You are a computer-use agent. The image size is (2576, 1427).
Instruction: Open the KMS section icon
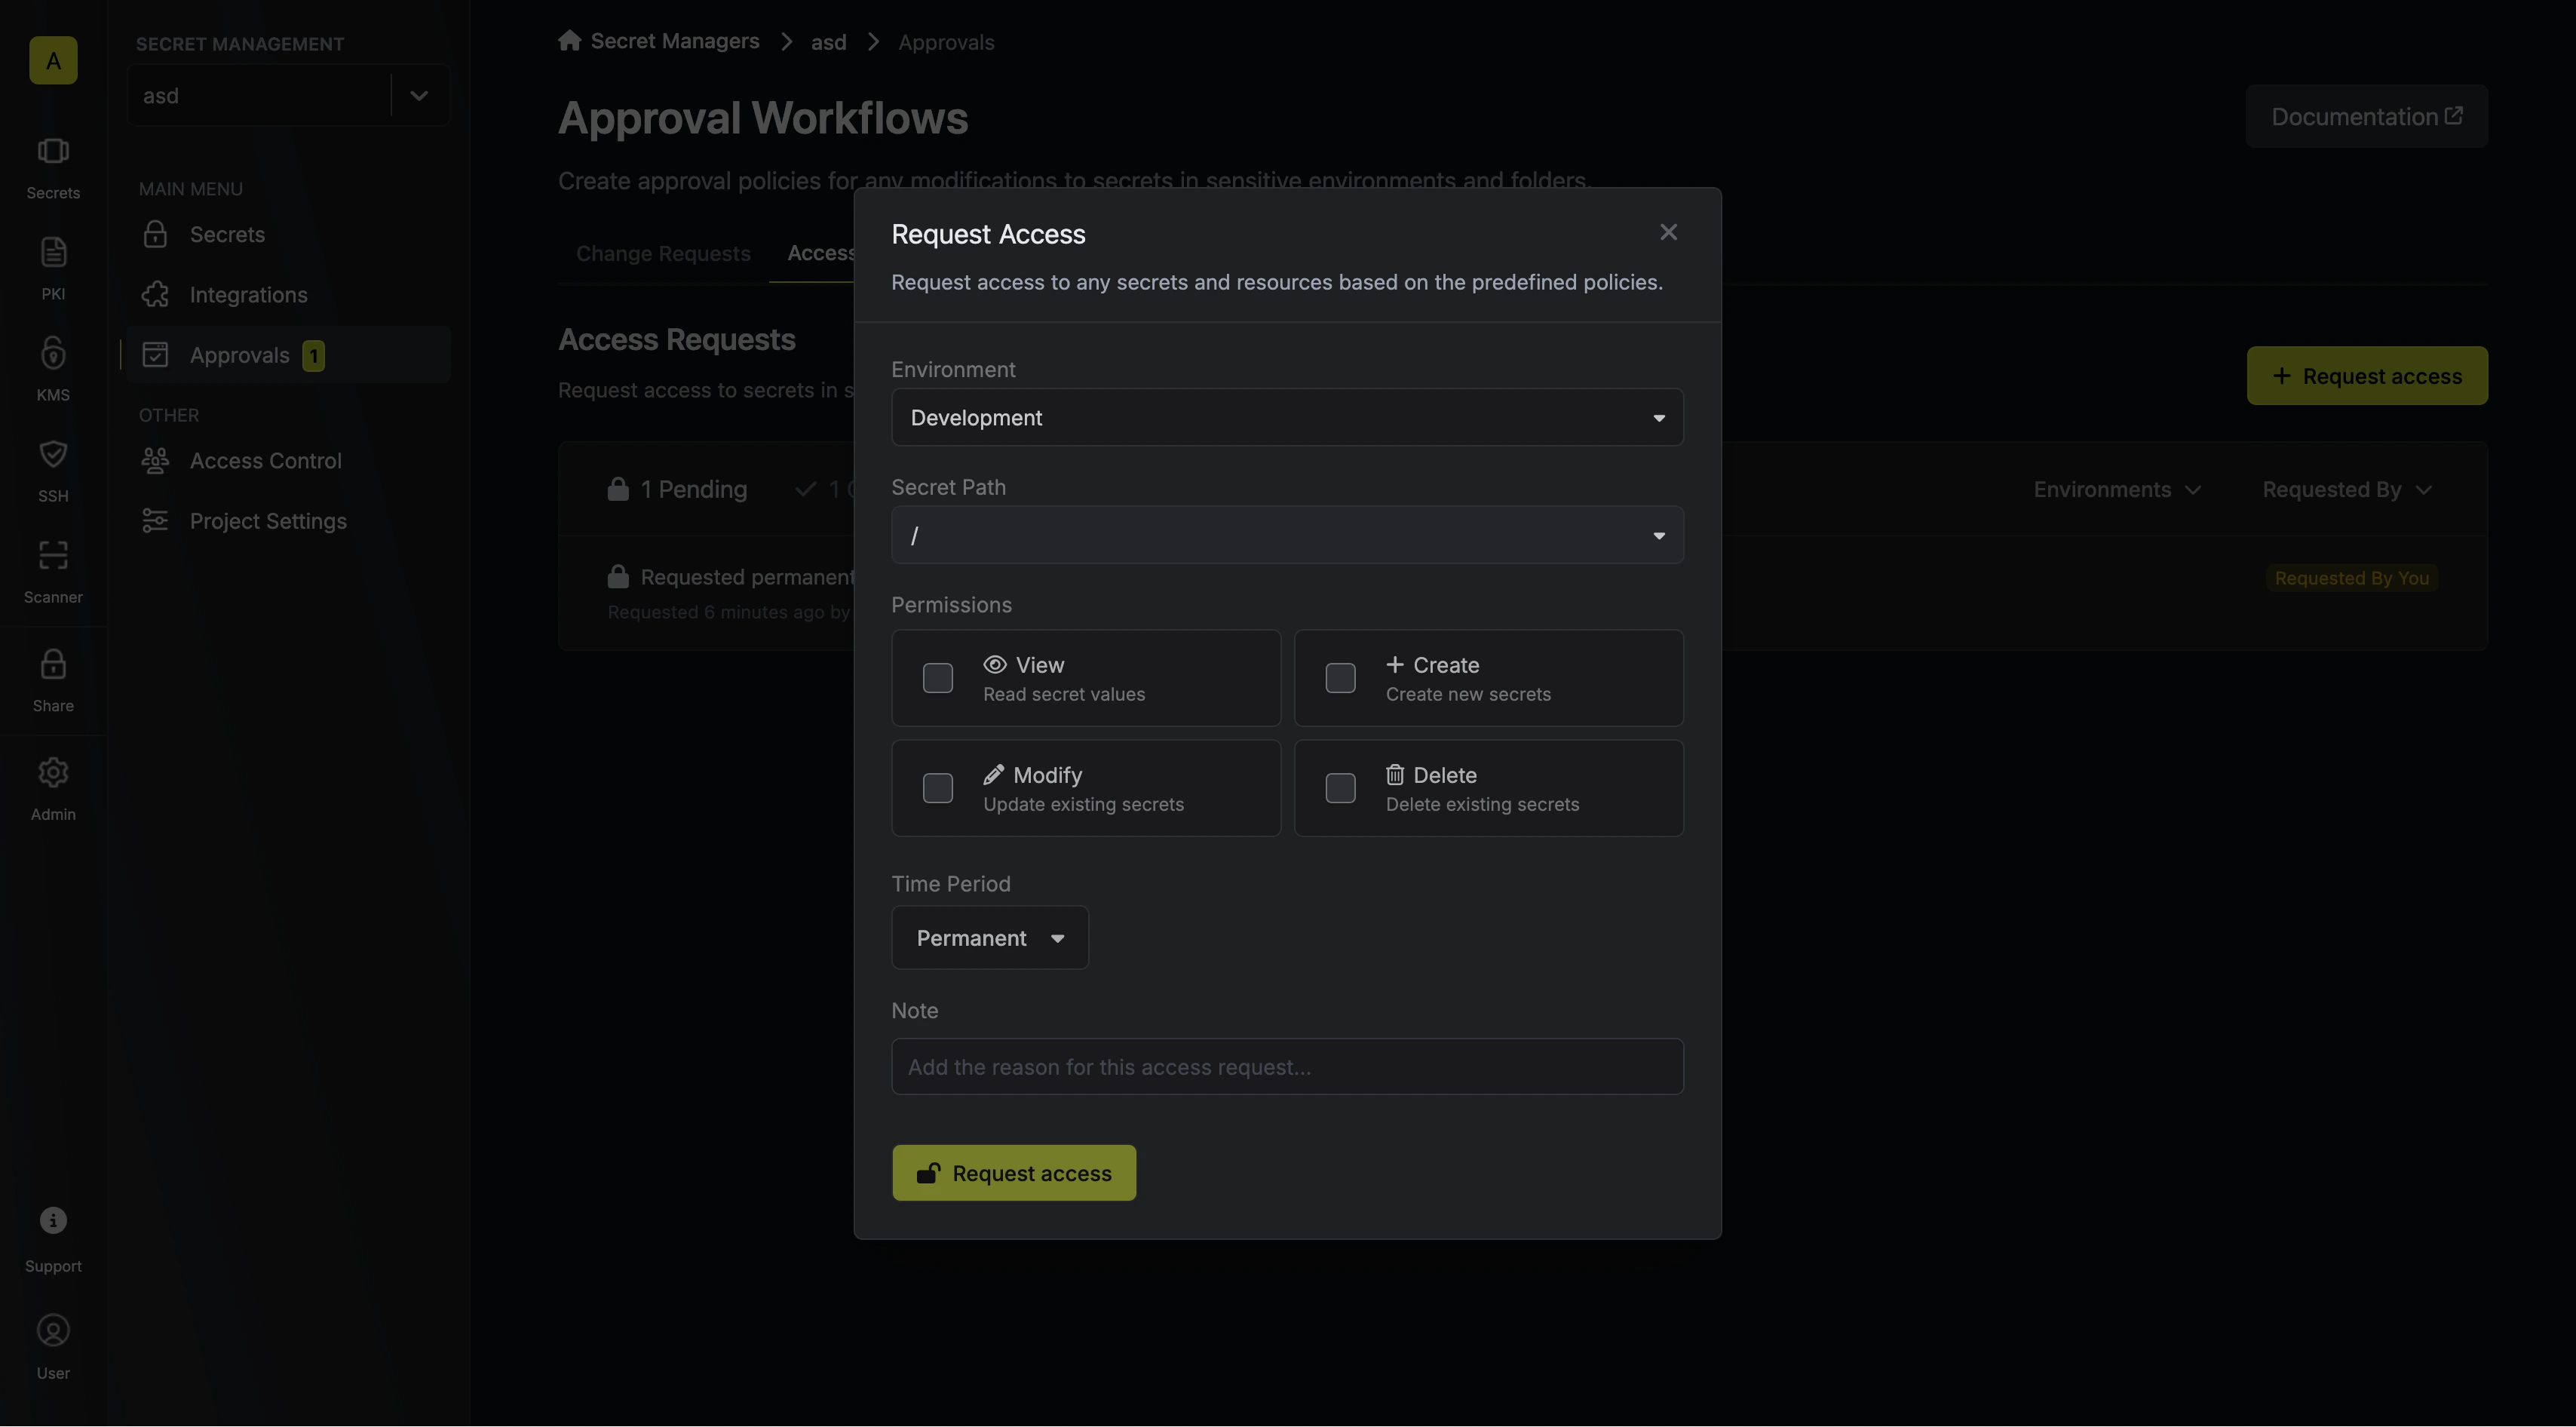[53, 353]
